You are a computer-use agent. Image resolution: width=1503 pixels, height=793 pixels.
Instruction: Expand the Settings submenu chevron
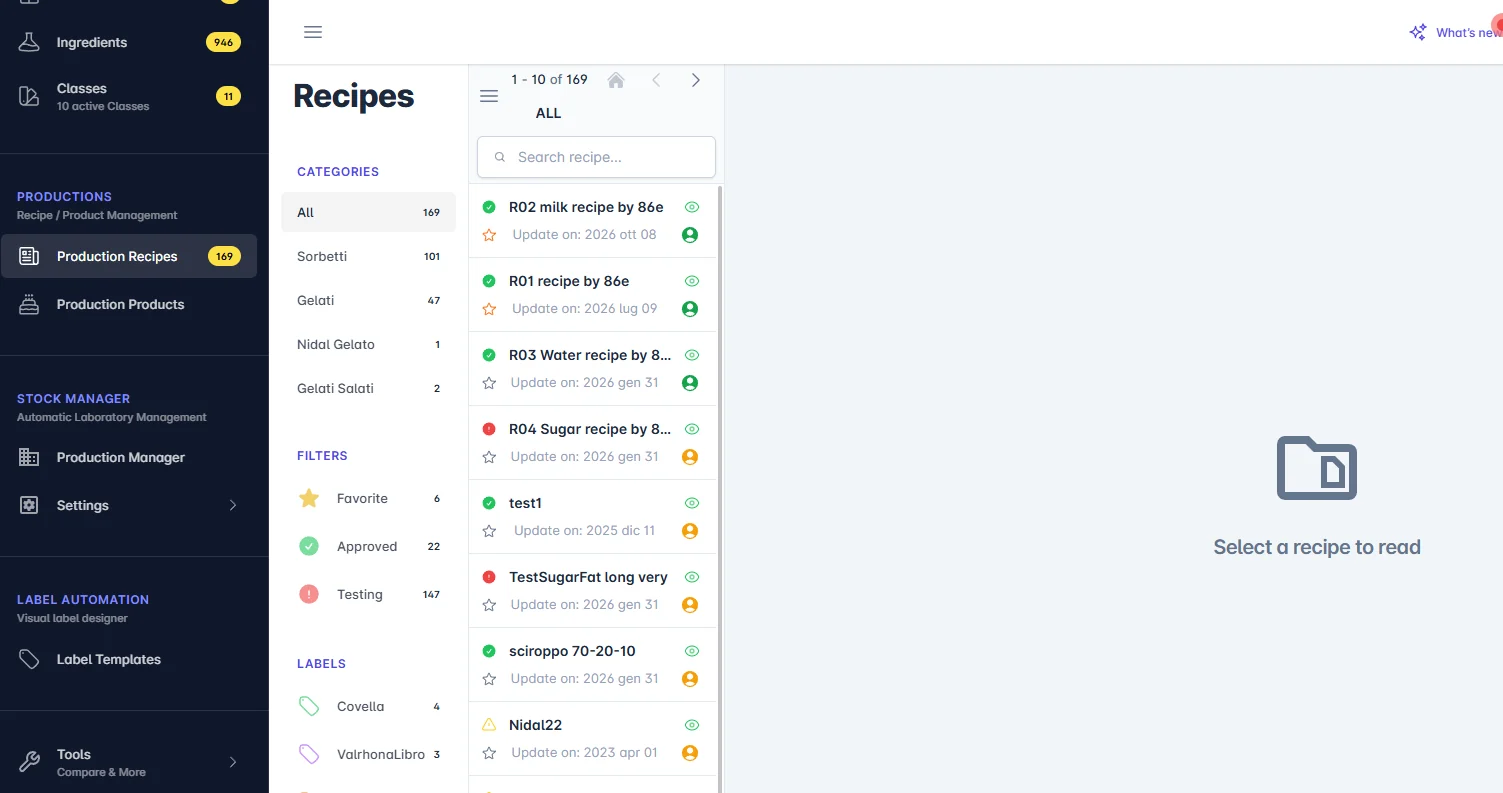[x=233, y=505]
